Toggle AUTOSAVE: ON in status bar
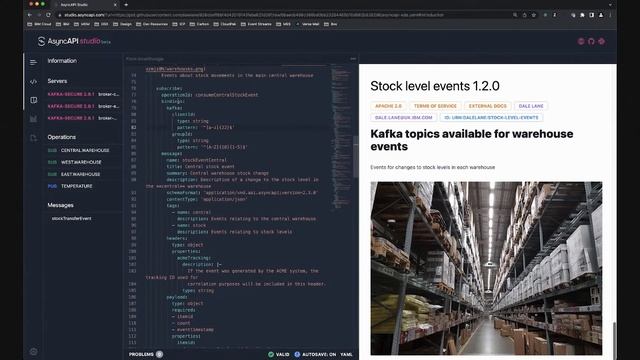 (x=315, y=354)
